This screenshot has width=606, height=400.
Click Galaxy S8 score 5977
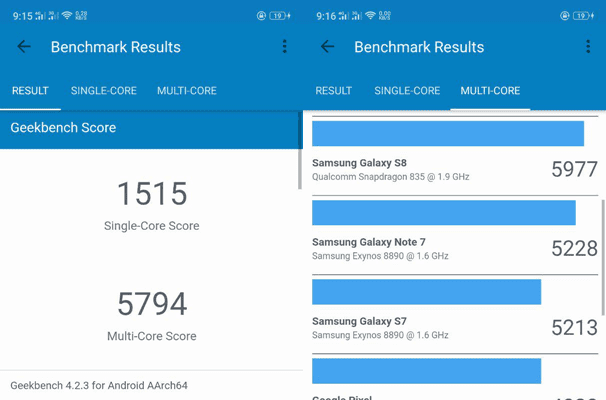[574, 169]
